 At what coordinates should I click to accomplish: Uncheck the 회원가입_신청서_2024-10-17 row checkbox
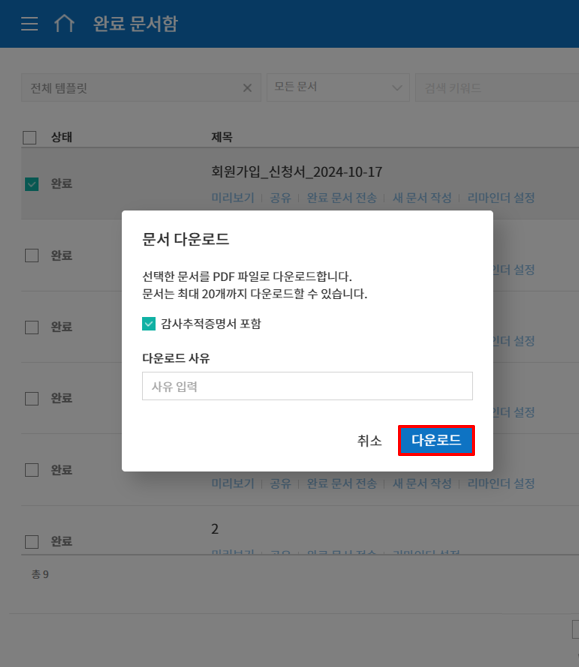pyautogui.click(x=31, y=184)
